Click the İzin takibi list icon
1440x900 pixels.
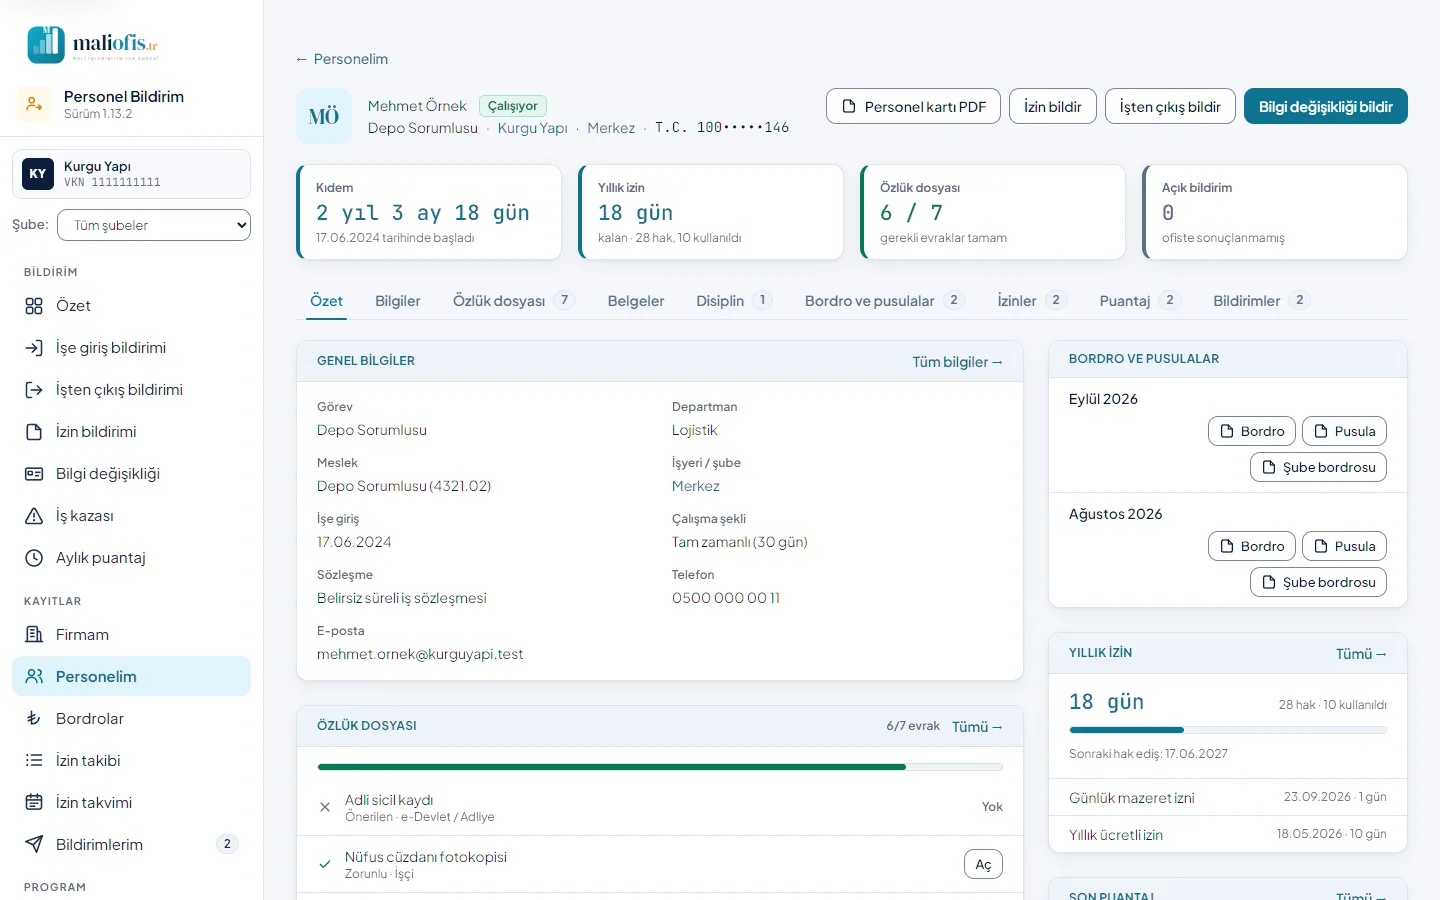click(34, 761)
